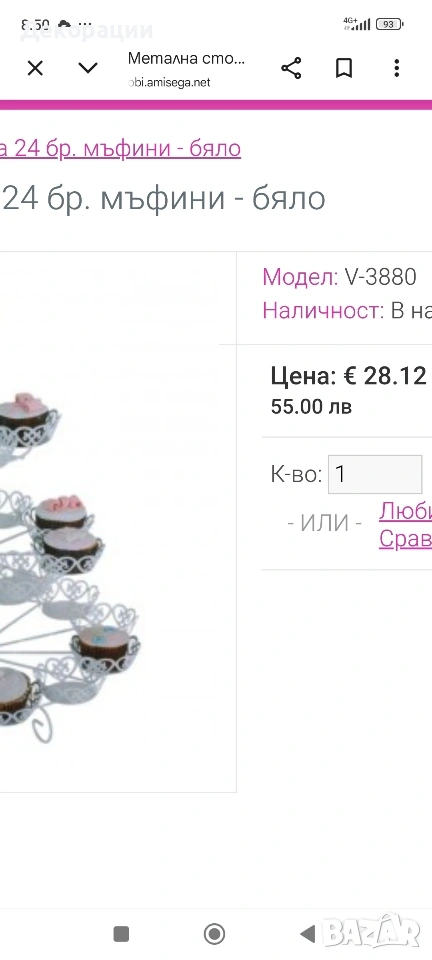Viewport: 432px width, 960px height.
Task: Tap the cloud notification icon in status bar
Action: tap(64, 24)
